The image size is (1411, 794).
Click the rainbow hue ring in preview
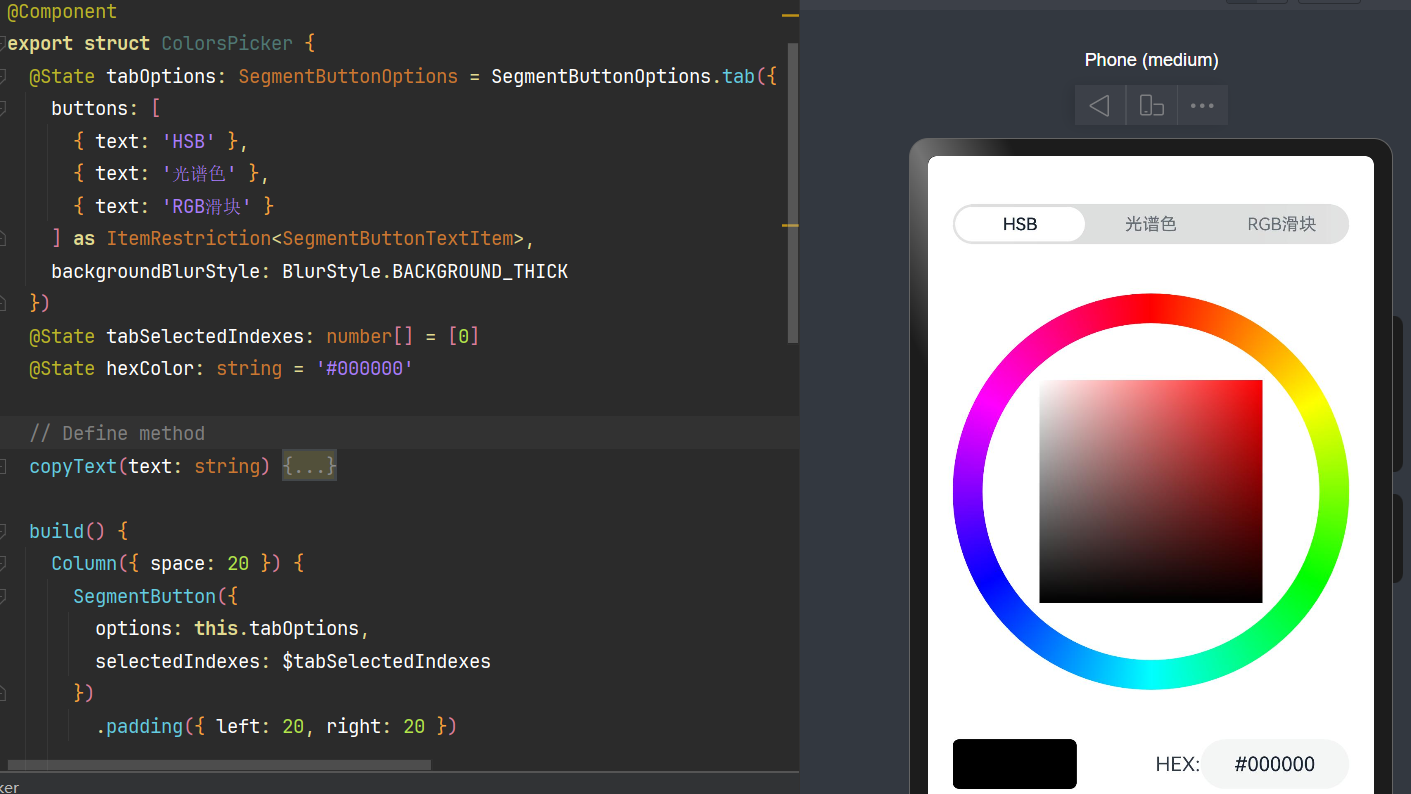[x=1151, y=308]
